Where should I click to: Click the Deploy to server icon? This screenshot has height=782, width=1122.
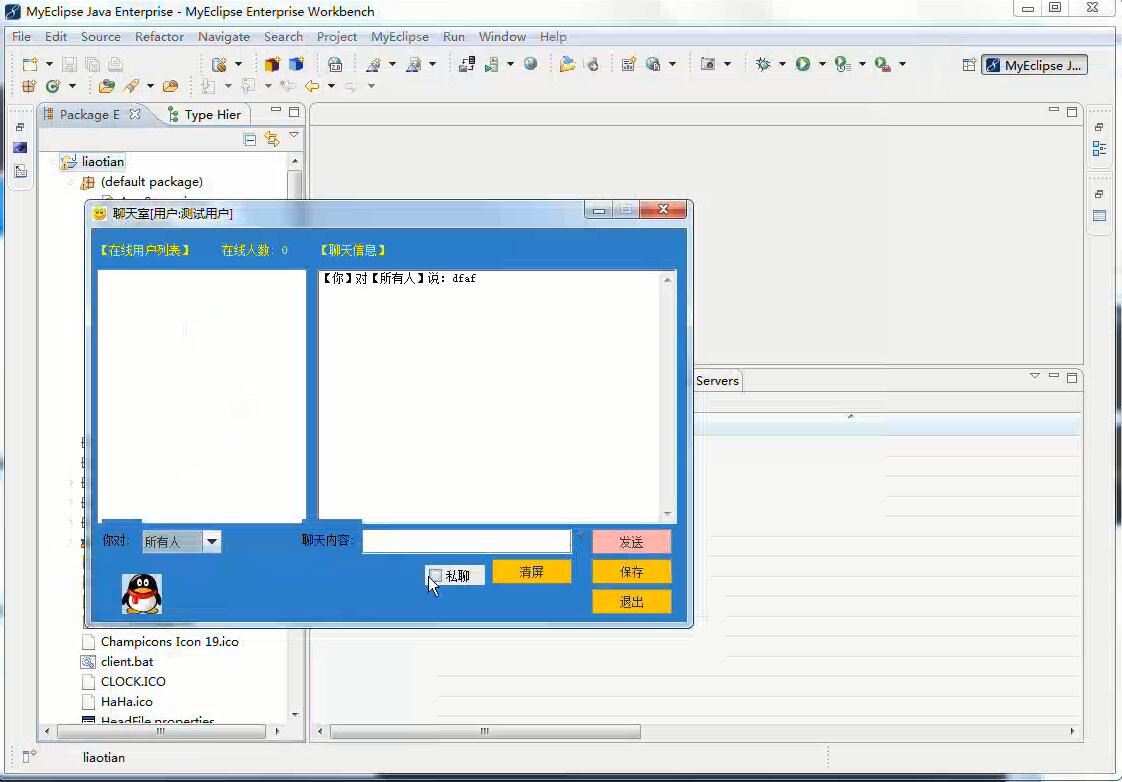pyautogui.click(x=467, y=64)
